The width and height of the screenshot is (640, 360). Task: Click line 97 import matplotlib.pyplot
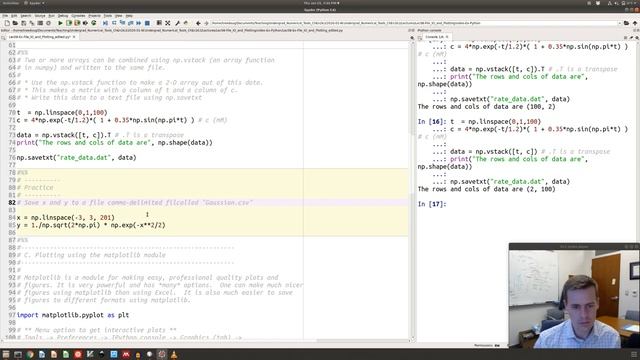coord(73,315)
